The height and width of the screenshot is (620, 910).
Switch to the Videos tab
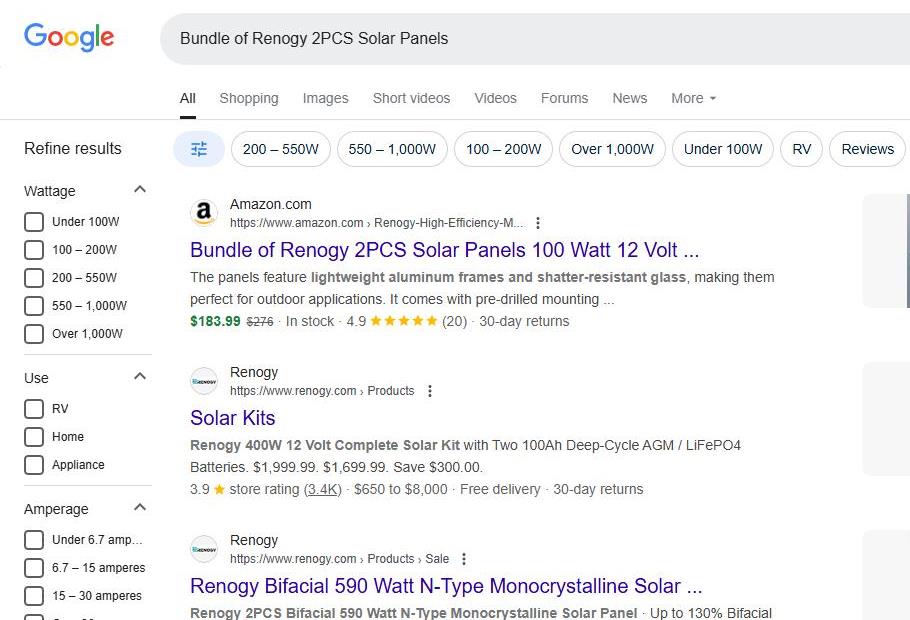496,98
